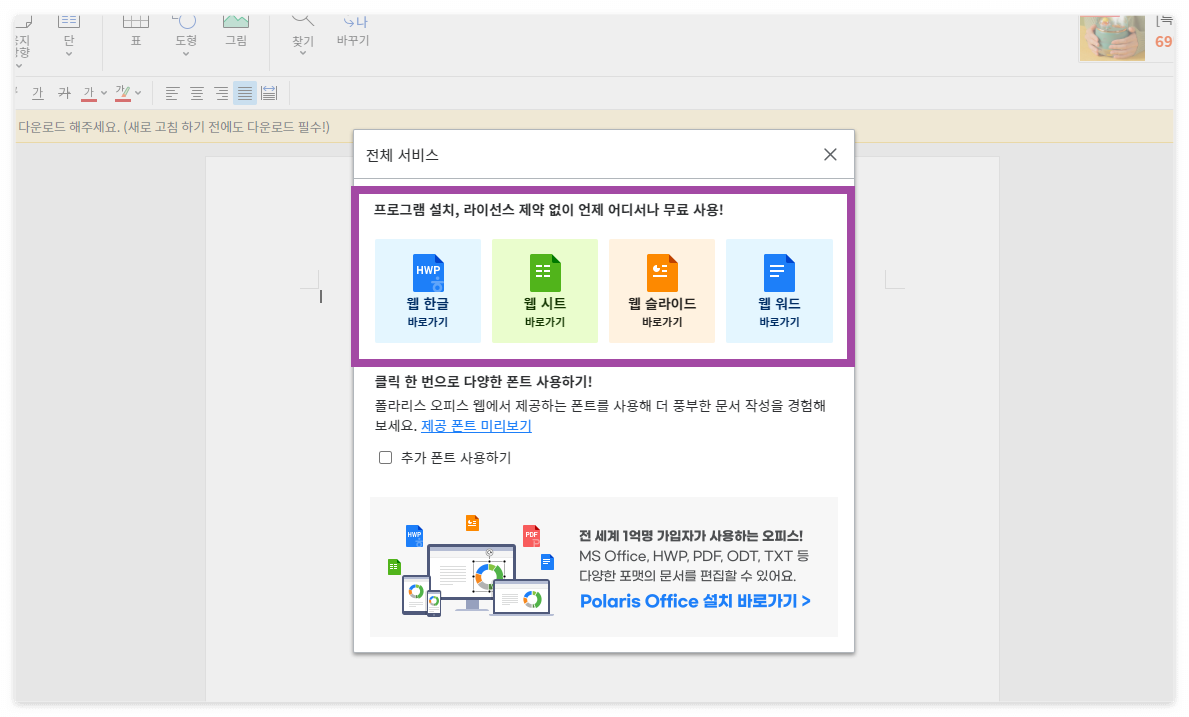Viewport: 1189px width, 717px height.
Task: Expand the 도형 dropdown arrow
Action: [x=186, y=54]
